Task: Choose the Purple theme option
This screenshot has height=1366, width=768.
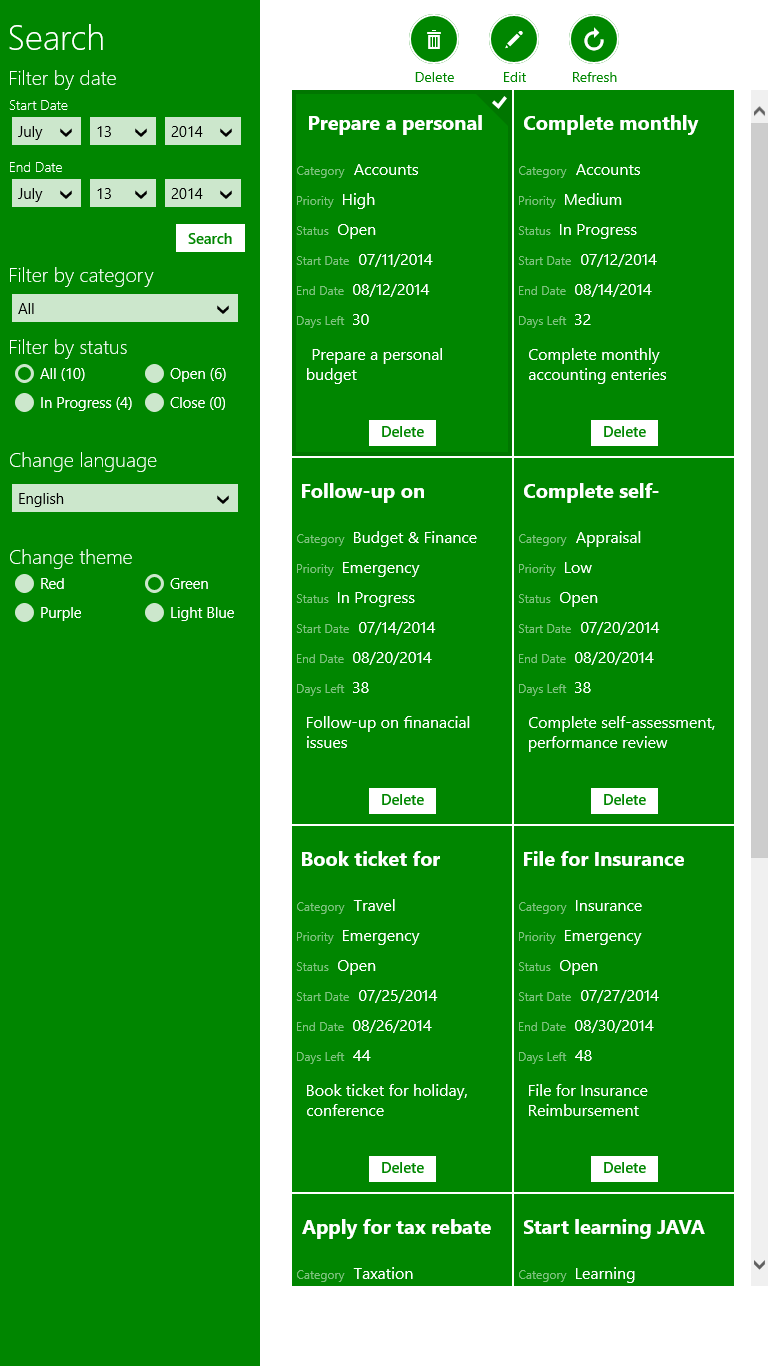Action: pos(24,613)
